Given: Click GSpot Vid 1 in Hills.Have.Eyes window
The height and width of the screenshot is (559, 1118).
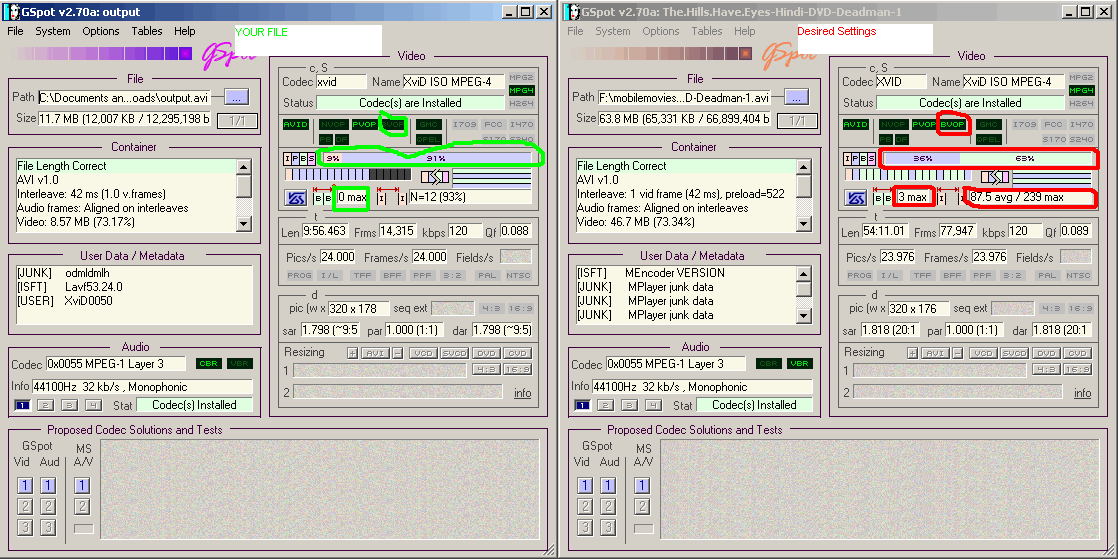Looking at the screenshot, I should [x=585, y=486].
